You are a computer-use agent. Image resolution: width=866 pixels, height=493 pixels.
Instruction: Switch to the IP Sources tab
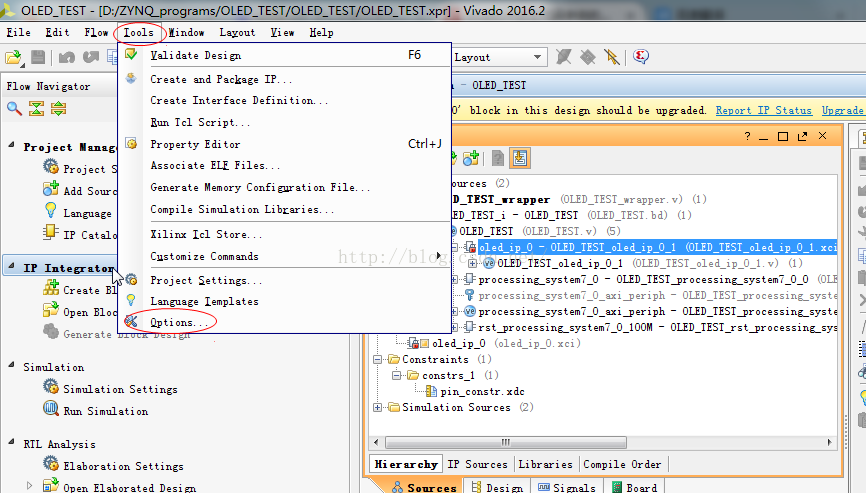click(477, 464)
